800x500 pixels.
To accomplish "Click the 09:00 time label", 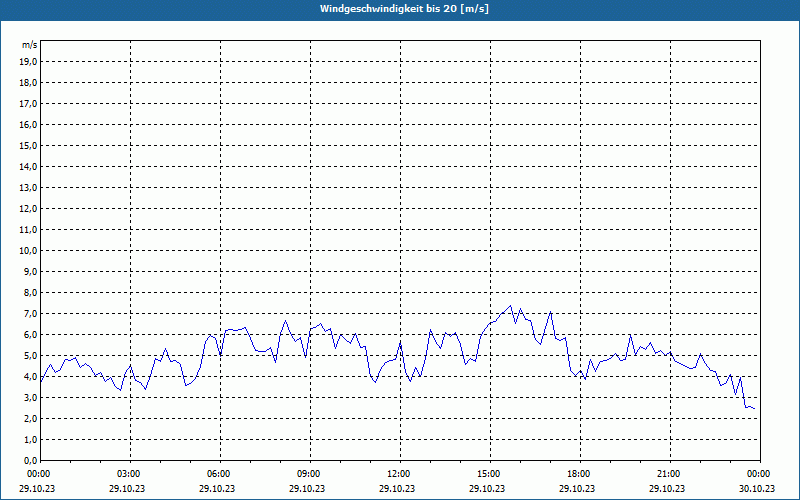I will (310, 474).
